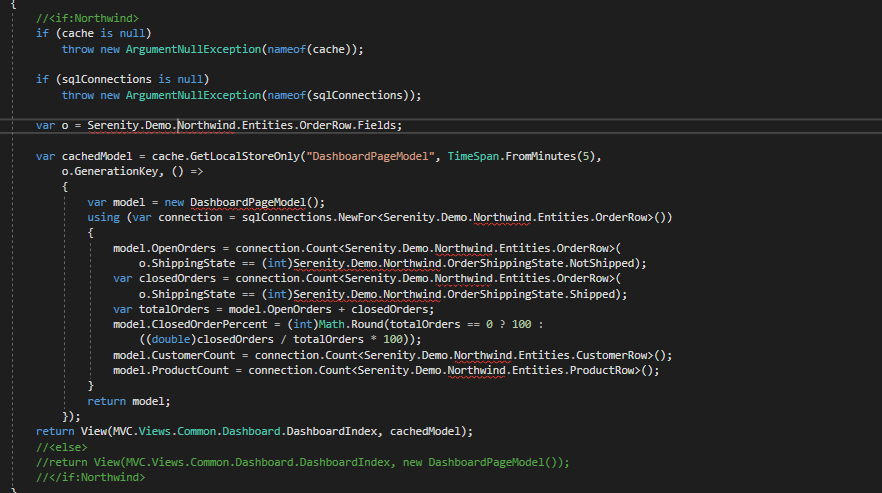Click the "DashboardPageModel" string literal
Screen dimensions: 882x493
pyautogui.click(x=370, y=156)
